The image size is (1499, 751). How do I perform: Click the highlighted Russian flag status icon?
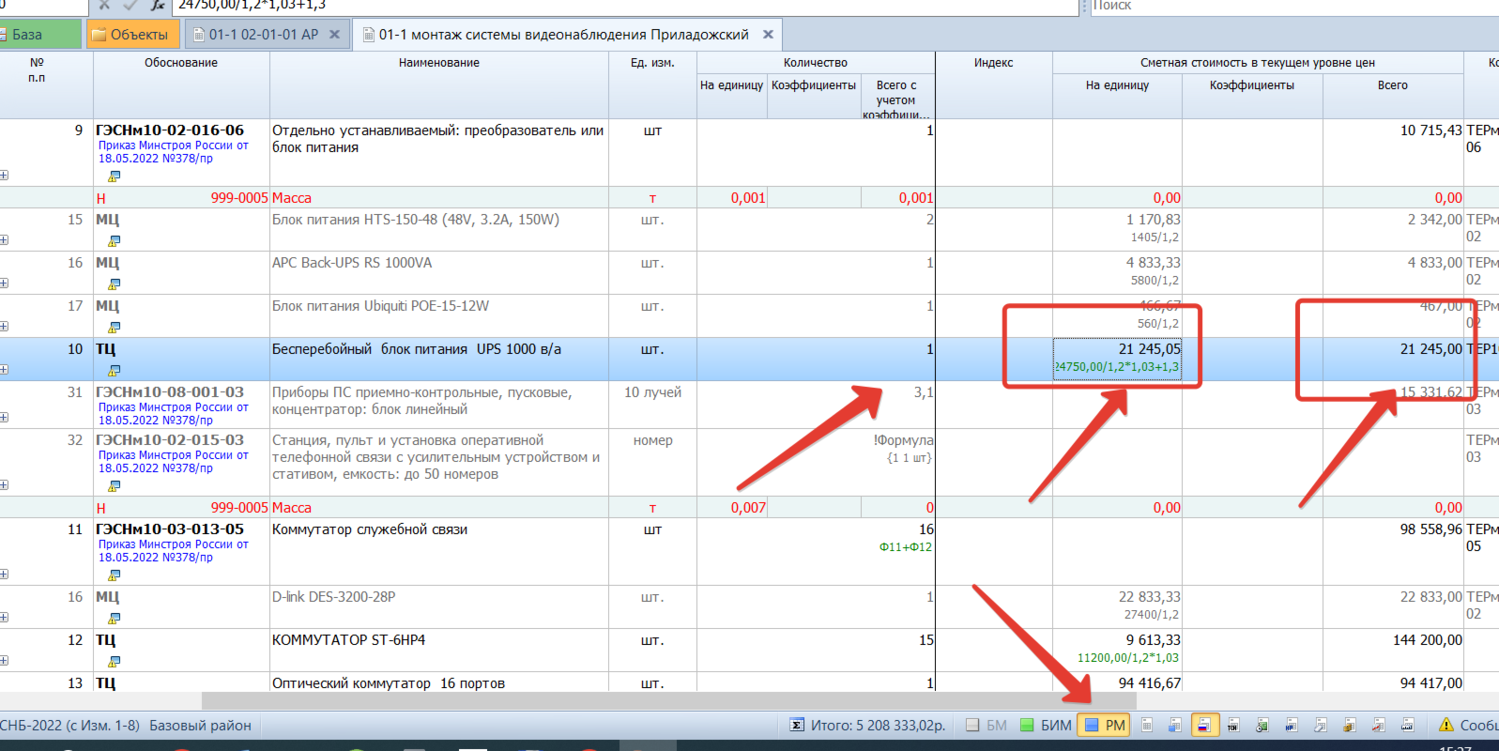pos(1205,725)
